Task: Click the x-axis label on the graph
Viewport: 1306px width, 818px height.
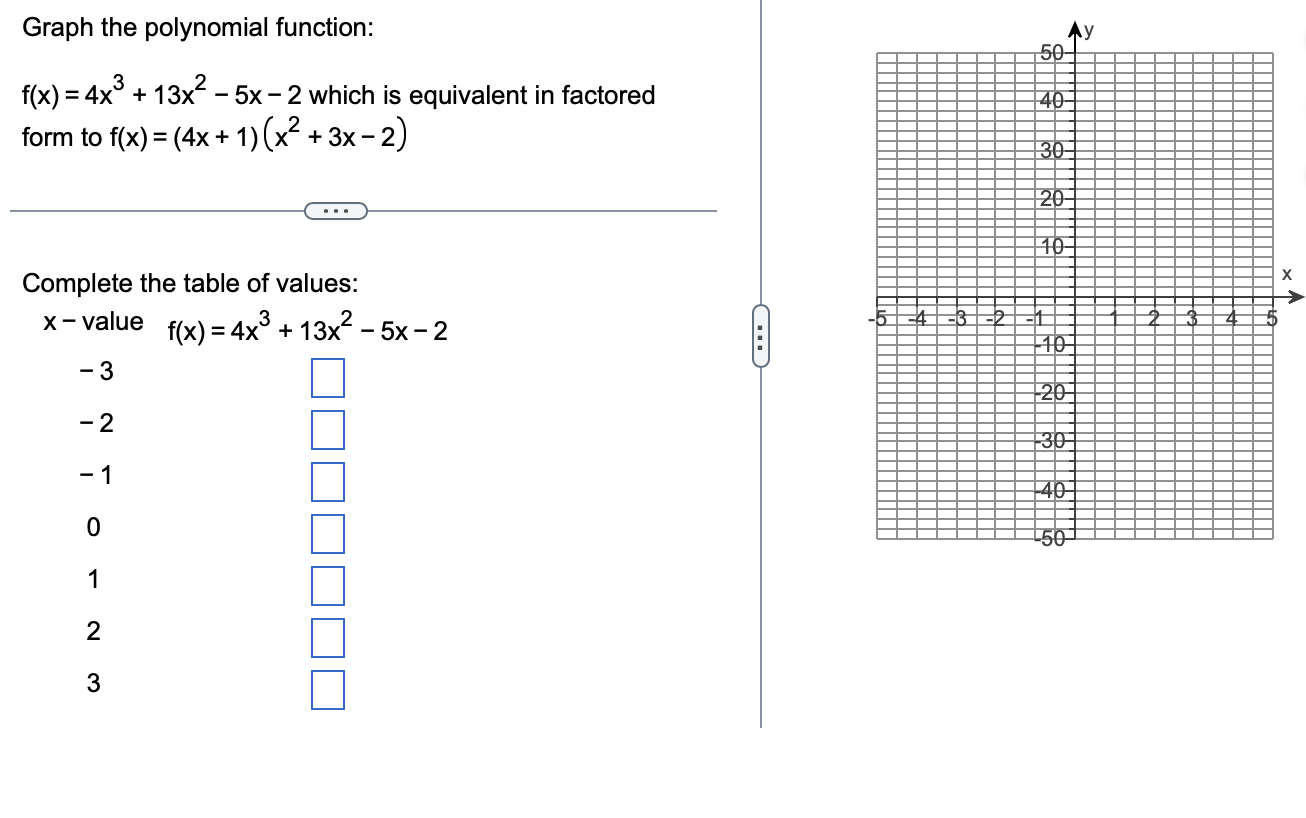Action: tap(1288, 274)
